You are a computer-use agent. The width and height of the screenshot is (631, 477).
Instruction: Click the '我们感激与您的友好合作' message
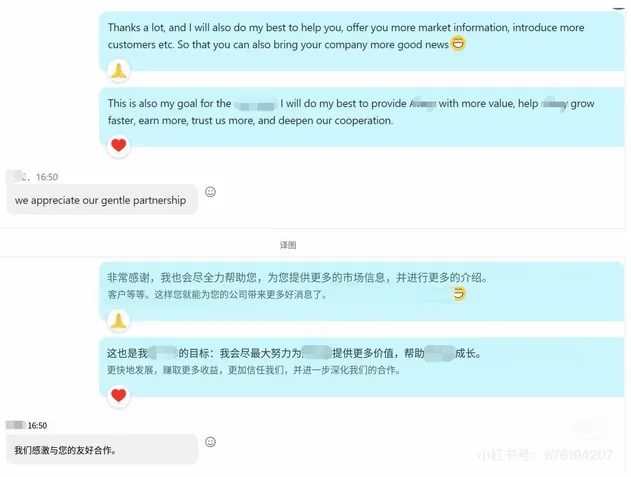[x=102, y=450]
